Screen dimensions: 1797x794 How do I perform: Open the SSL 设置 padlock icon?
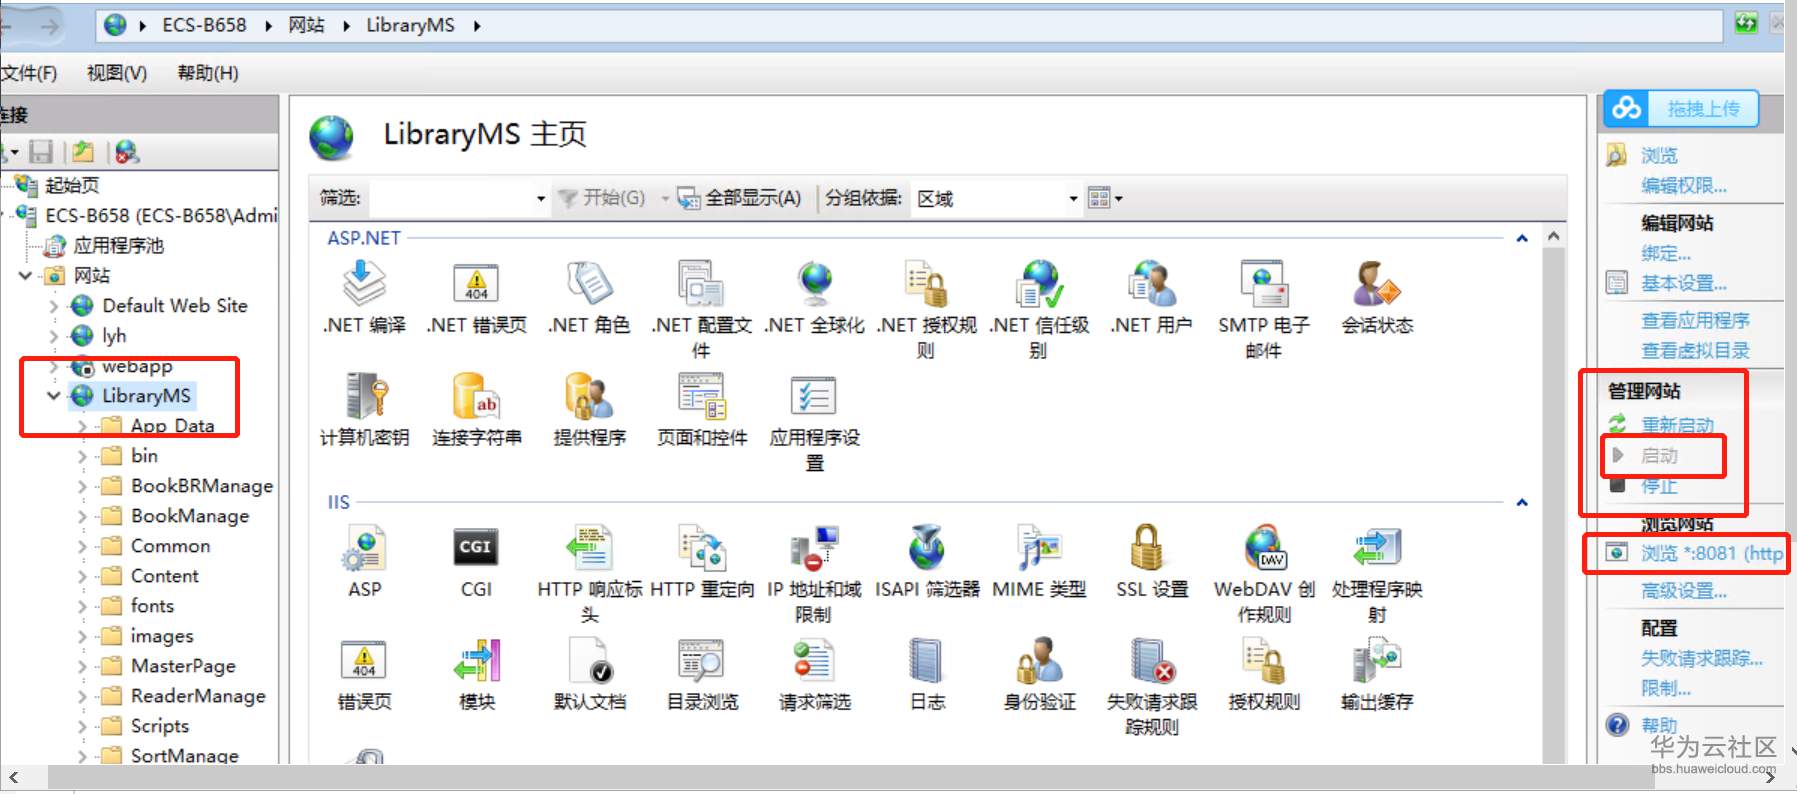1147,547
